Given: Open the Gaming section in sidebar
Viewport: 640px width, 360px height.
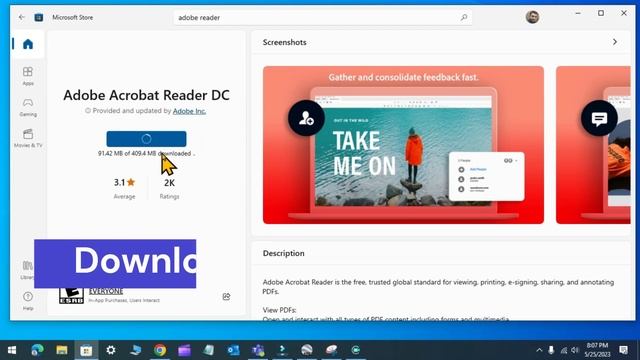Looking at the screenshot, I should click(28, 107).
